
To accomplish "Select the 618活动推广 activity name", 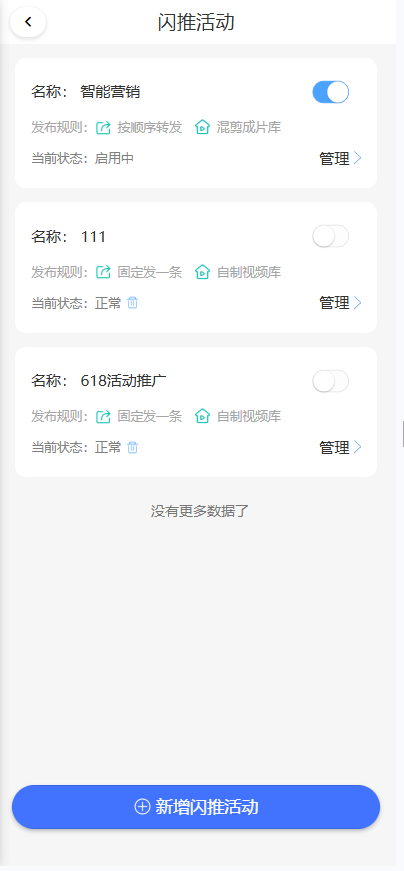I will point(123,381).
